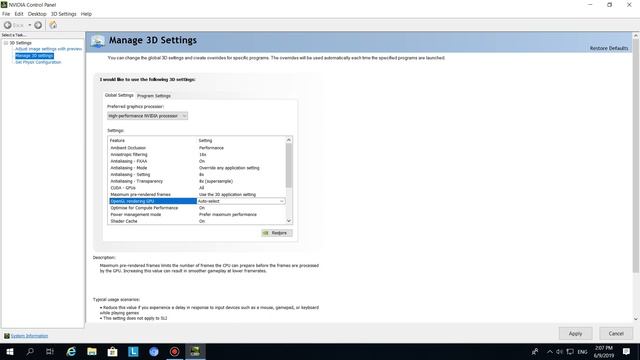Select the Antialiasing - Transparency row
Image resolution: width=640 pixels, height=360 pixels.
tap(197, 181)
